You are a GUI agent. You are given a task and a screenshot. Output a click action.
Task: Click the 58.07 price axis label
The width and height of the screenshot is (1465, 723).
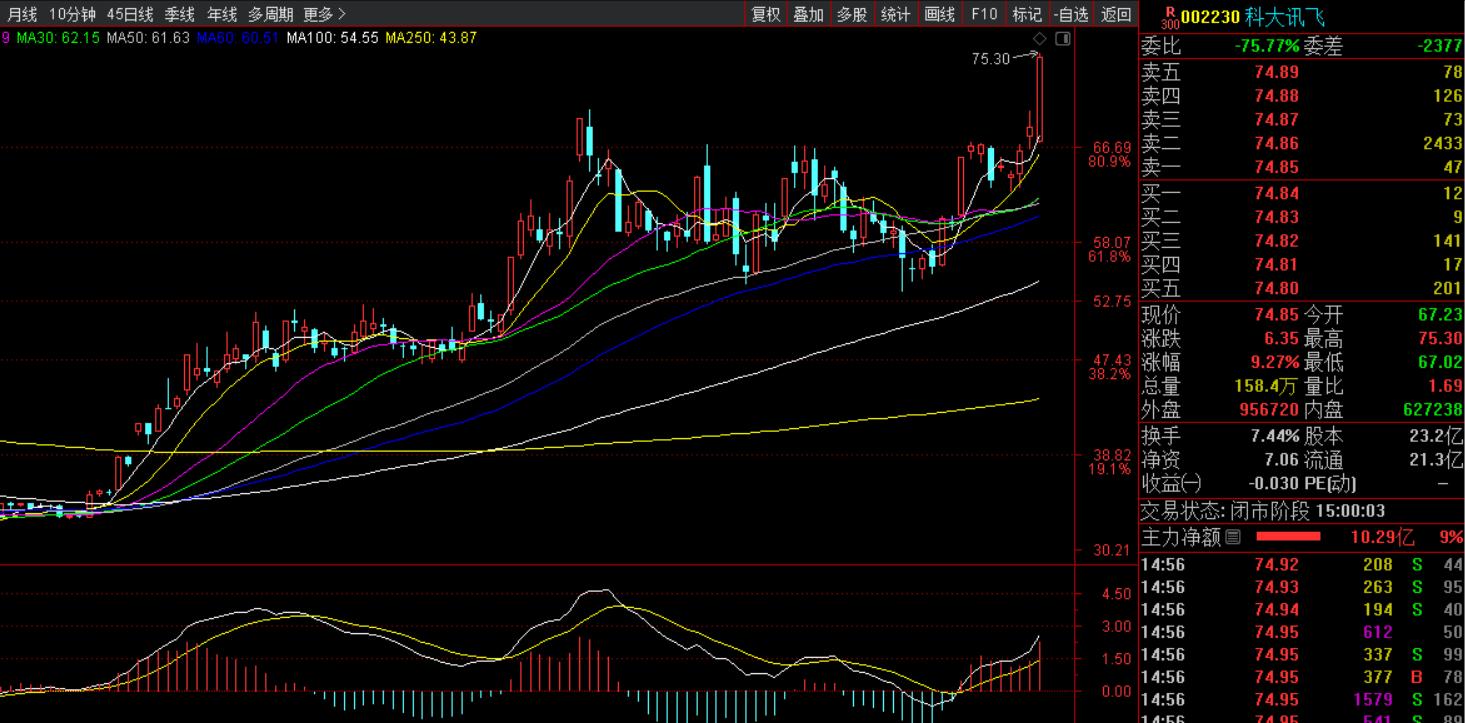point(1111,242)
